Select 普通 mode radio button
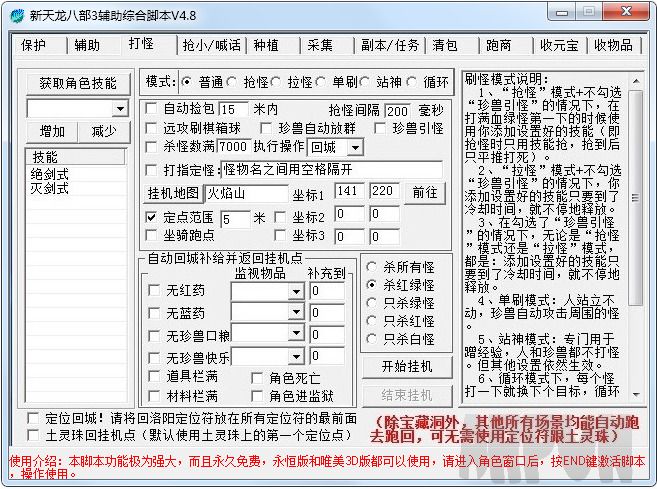The width and height of the screenshot is (657, 489). [186, 82]
